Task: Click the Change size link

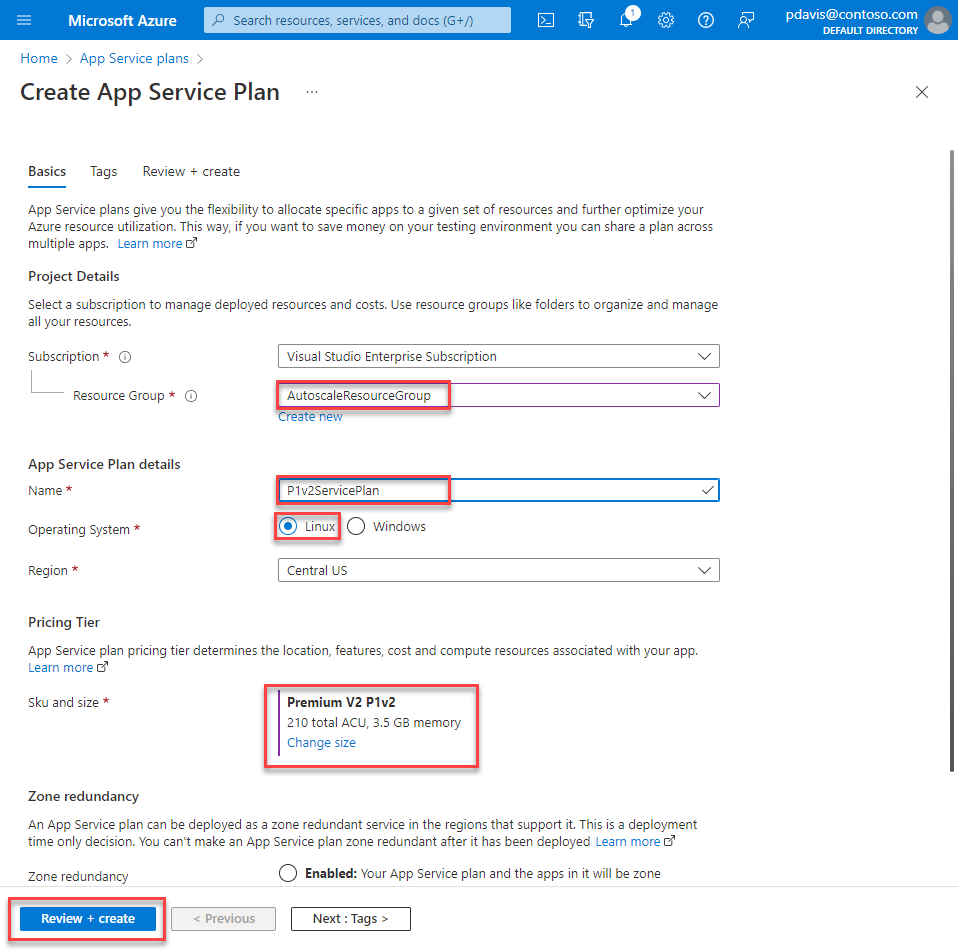Action: [321, 743]
